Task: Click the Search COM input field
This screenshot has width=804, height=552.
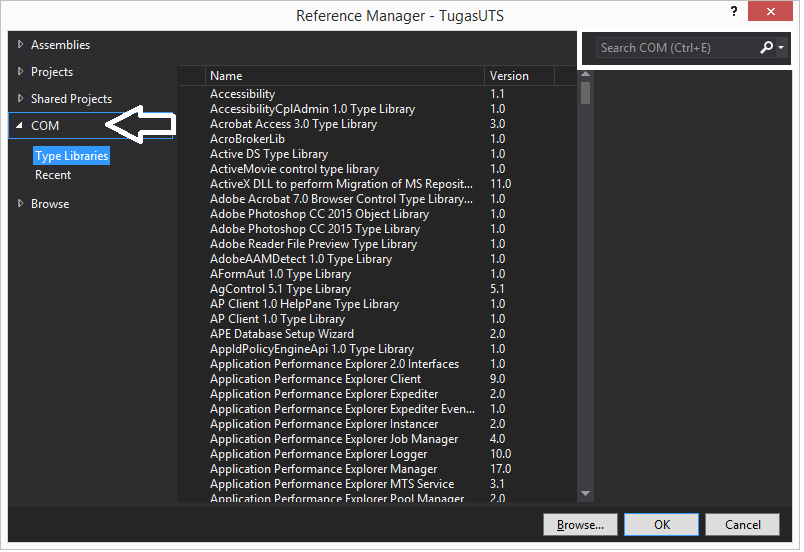Action: pos(676,48)
